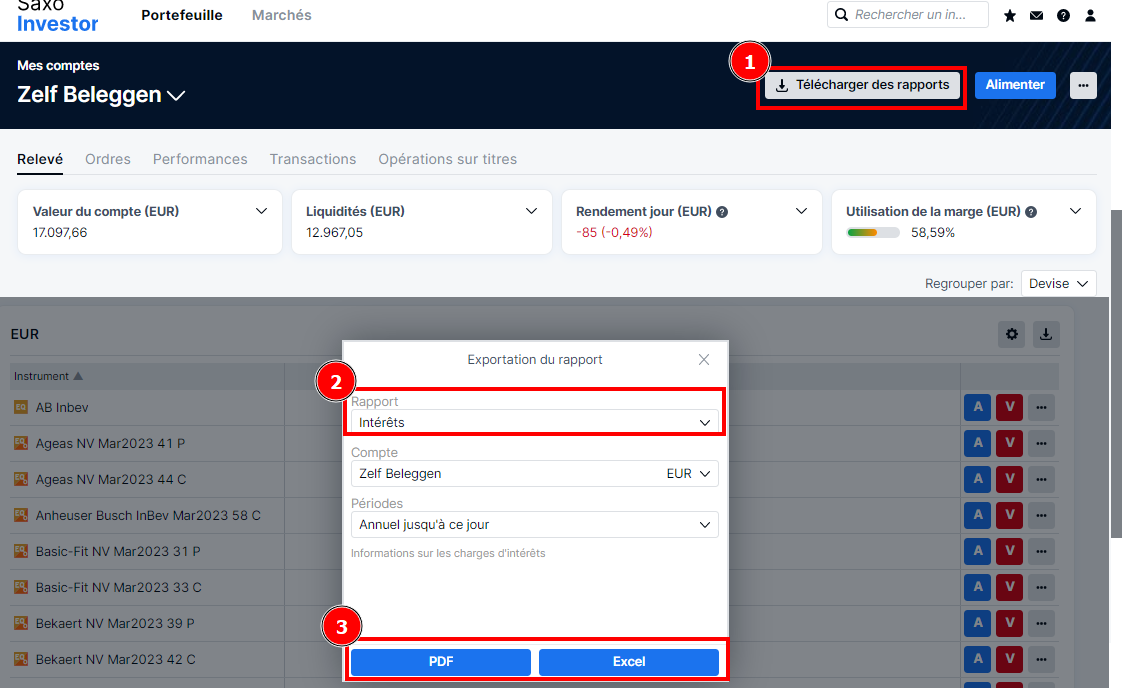The image size is (1122, 691).
Task: Open the Compte dropdown Zelf Beleggen EUR
Action: [x=535, y=474]
